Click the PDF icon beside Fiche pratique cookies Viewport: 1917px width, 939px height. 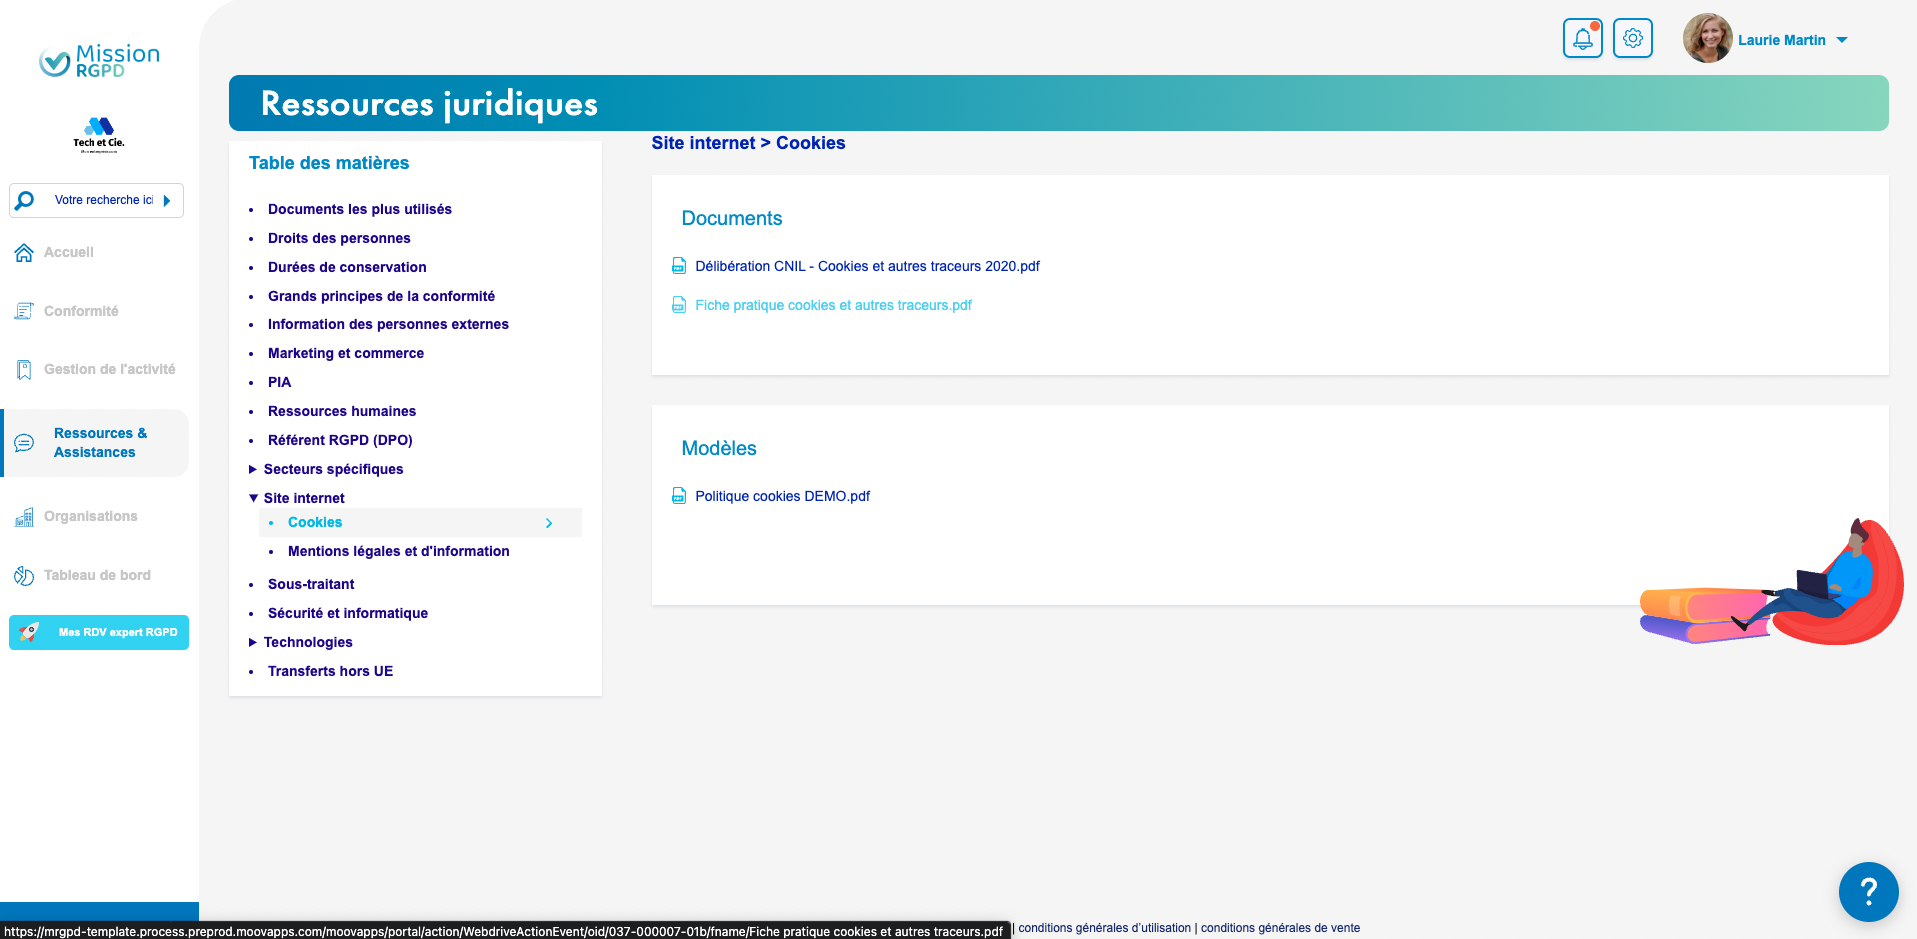click(x=679, y=305)
